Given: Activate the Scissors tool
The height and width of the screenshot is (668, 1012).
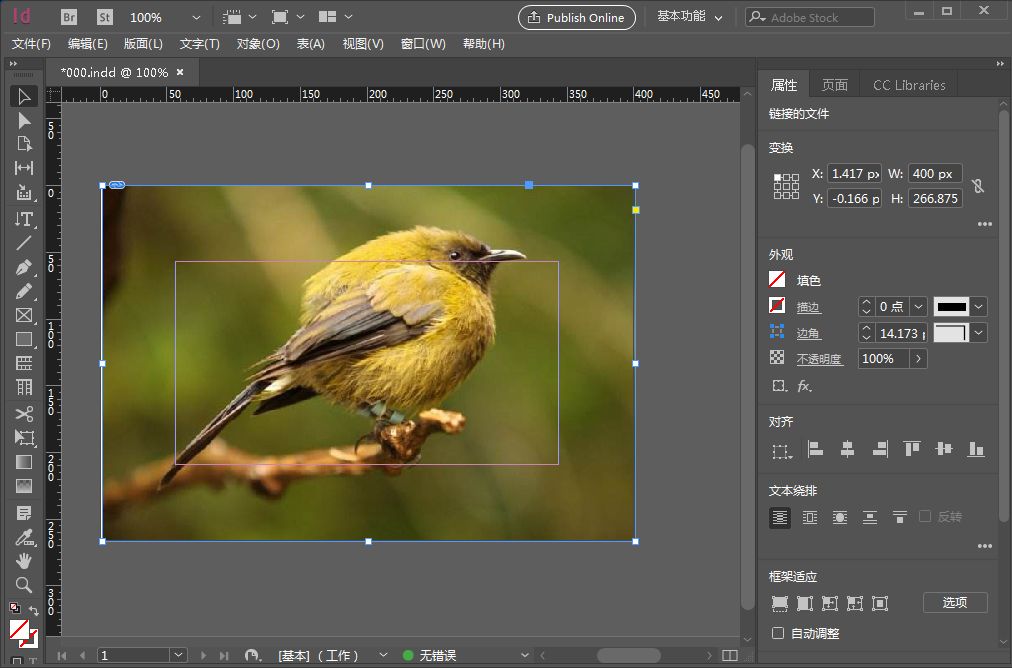Looking at the screenshot, I should pyautogui.click(x=24, y=414).
